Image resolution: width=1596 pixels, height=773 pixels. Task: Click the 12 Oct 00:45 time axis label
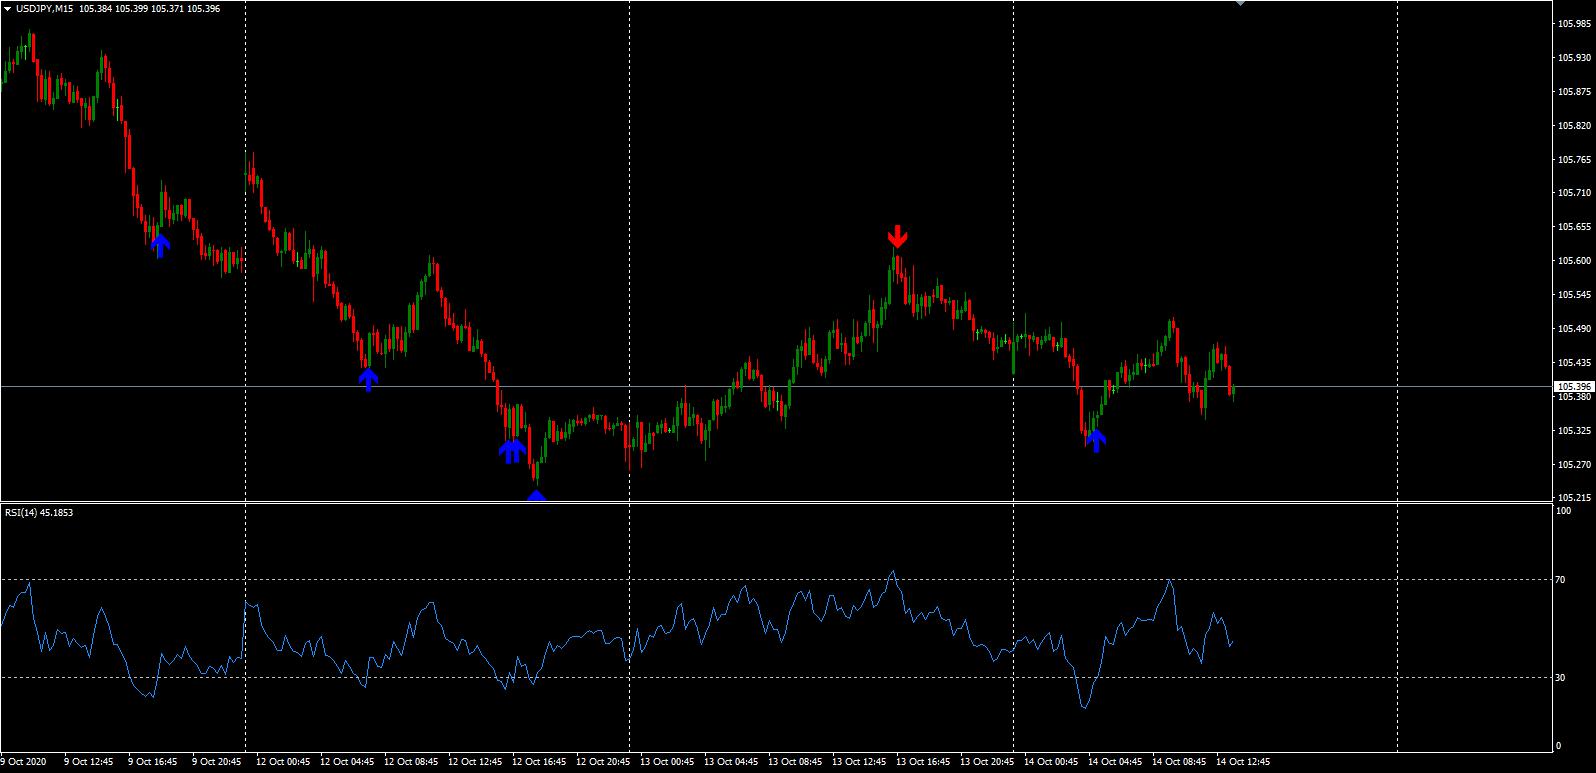[x=282, y=762]
